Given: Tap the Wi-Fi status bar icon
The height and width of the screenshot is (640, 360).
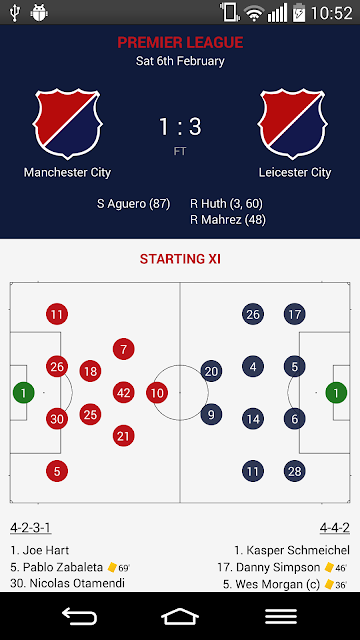Looking at the screenshot, I should click(x=253, y=13).
